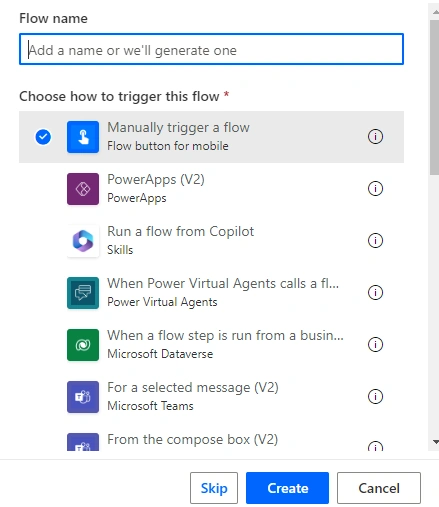439x507 pixels.
Task: Pick From the compose box (V2) trigger
Action: [211, 442]
